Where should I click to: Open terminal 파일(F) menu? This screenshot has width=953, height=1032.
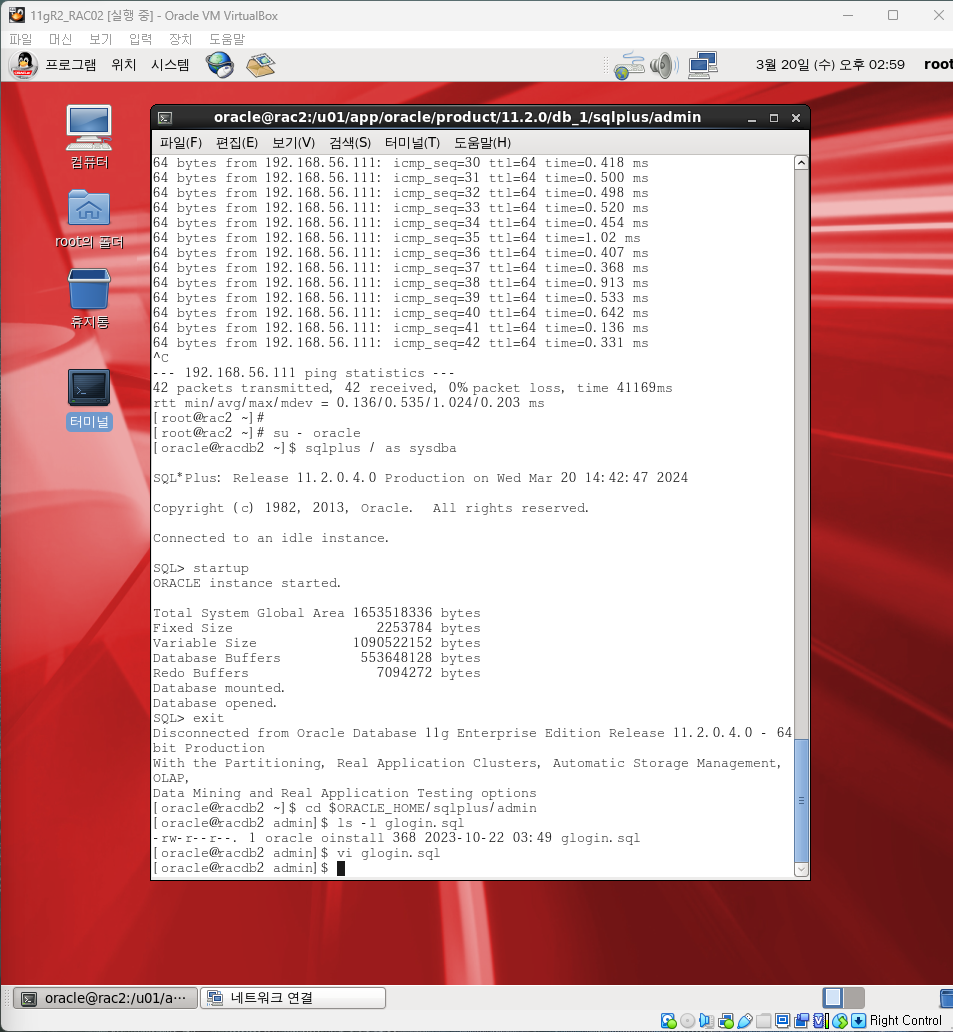(x=180, y=143)
